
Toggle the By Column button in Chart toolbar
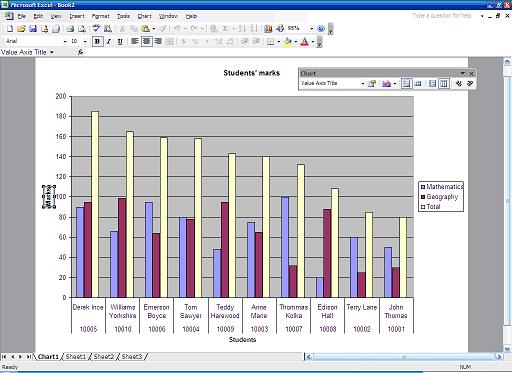[x=444, y=83]
